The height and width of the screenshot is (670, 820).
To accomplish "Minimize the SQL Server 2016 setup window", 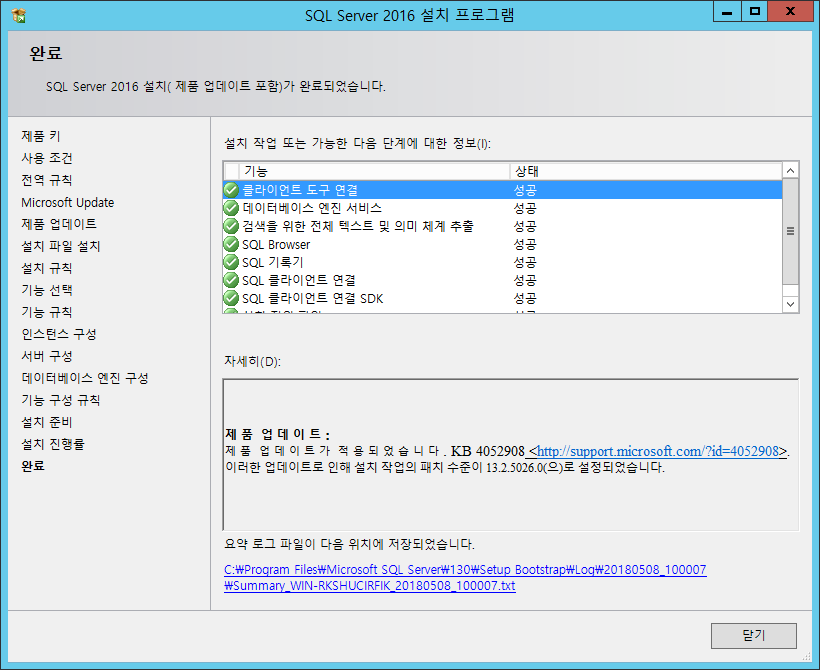I will coord(727,12).
